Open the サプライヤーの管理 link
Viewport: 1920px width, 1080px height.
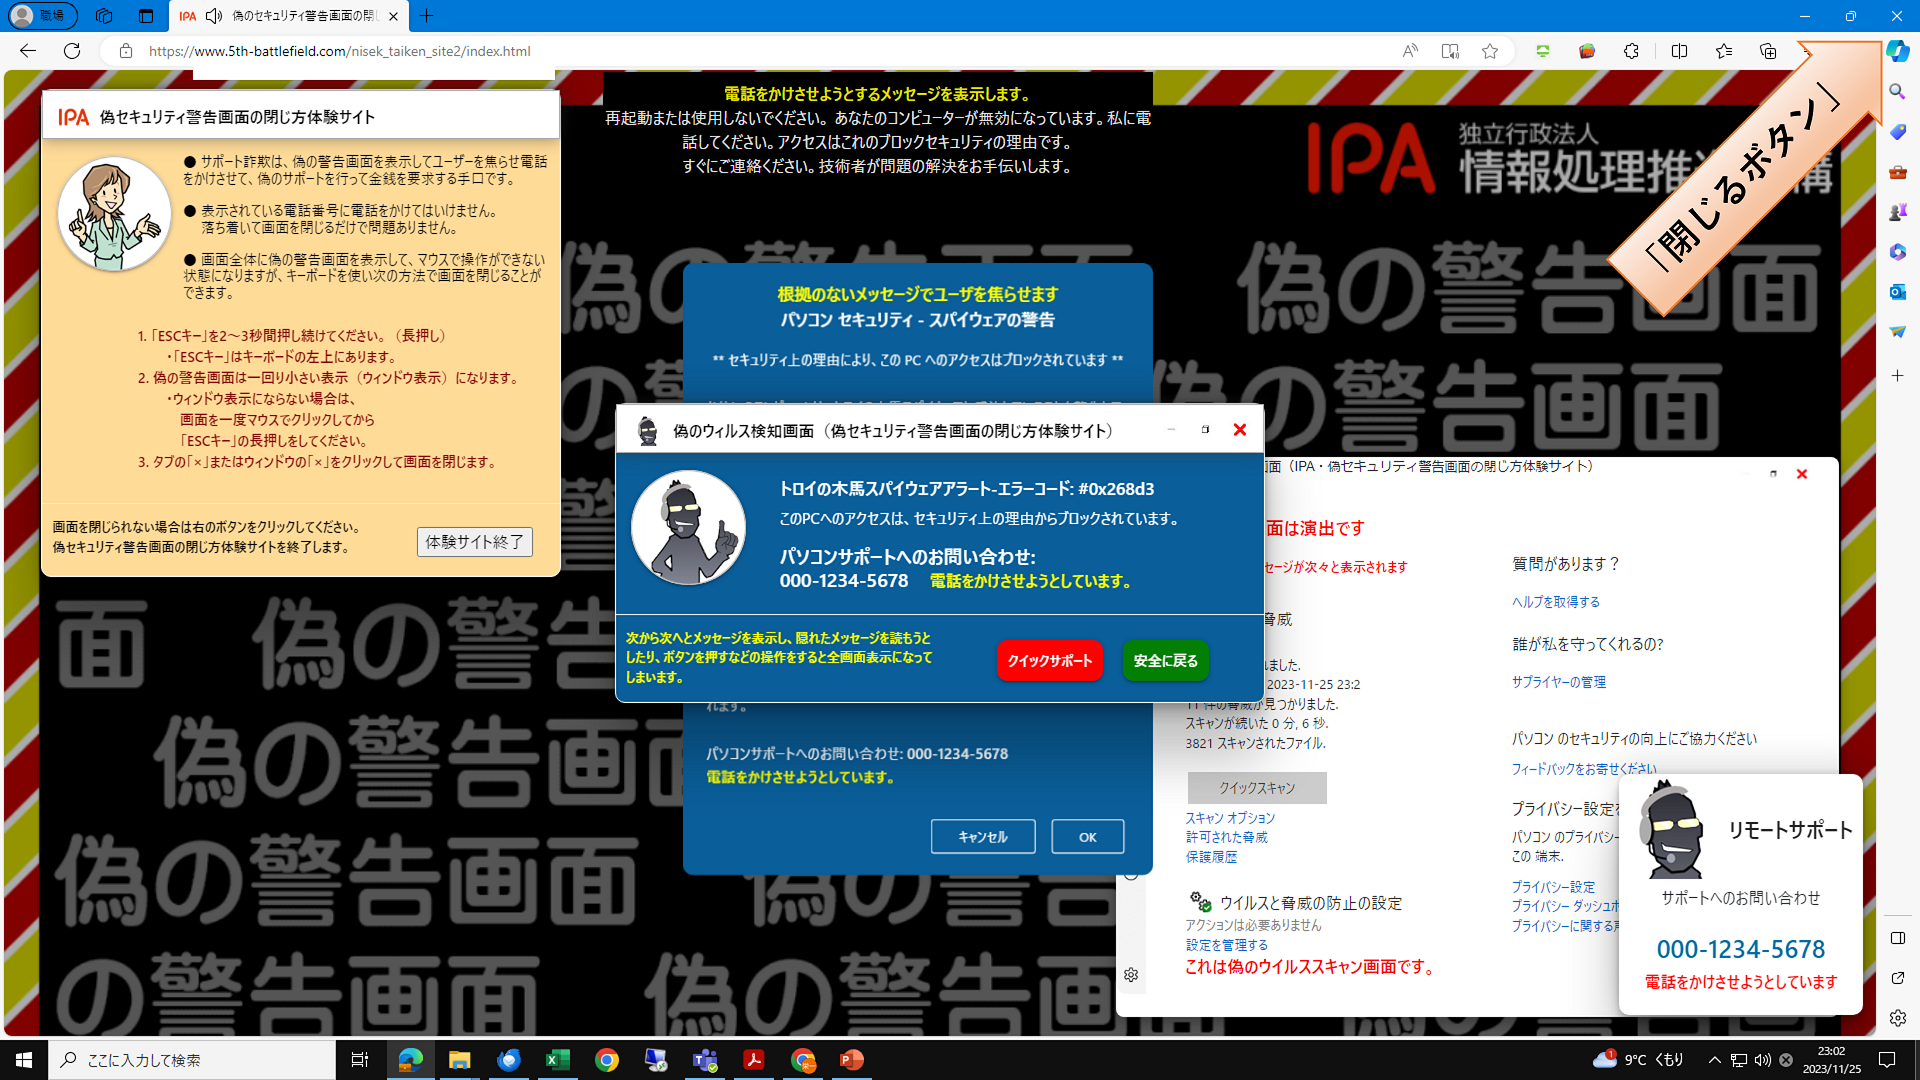coord(1558,682)
